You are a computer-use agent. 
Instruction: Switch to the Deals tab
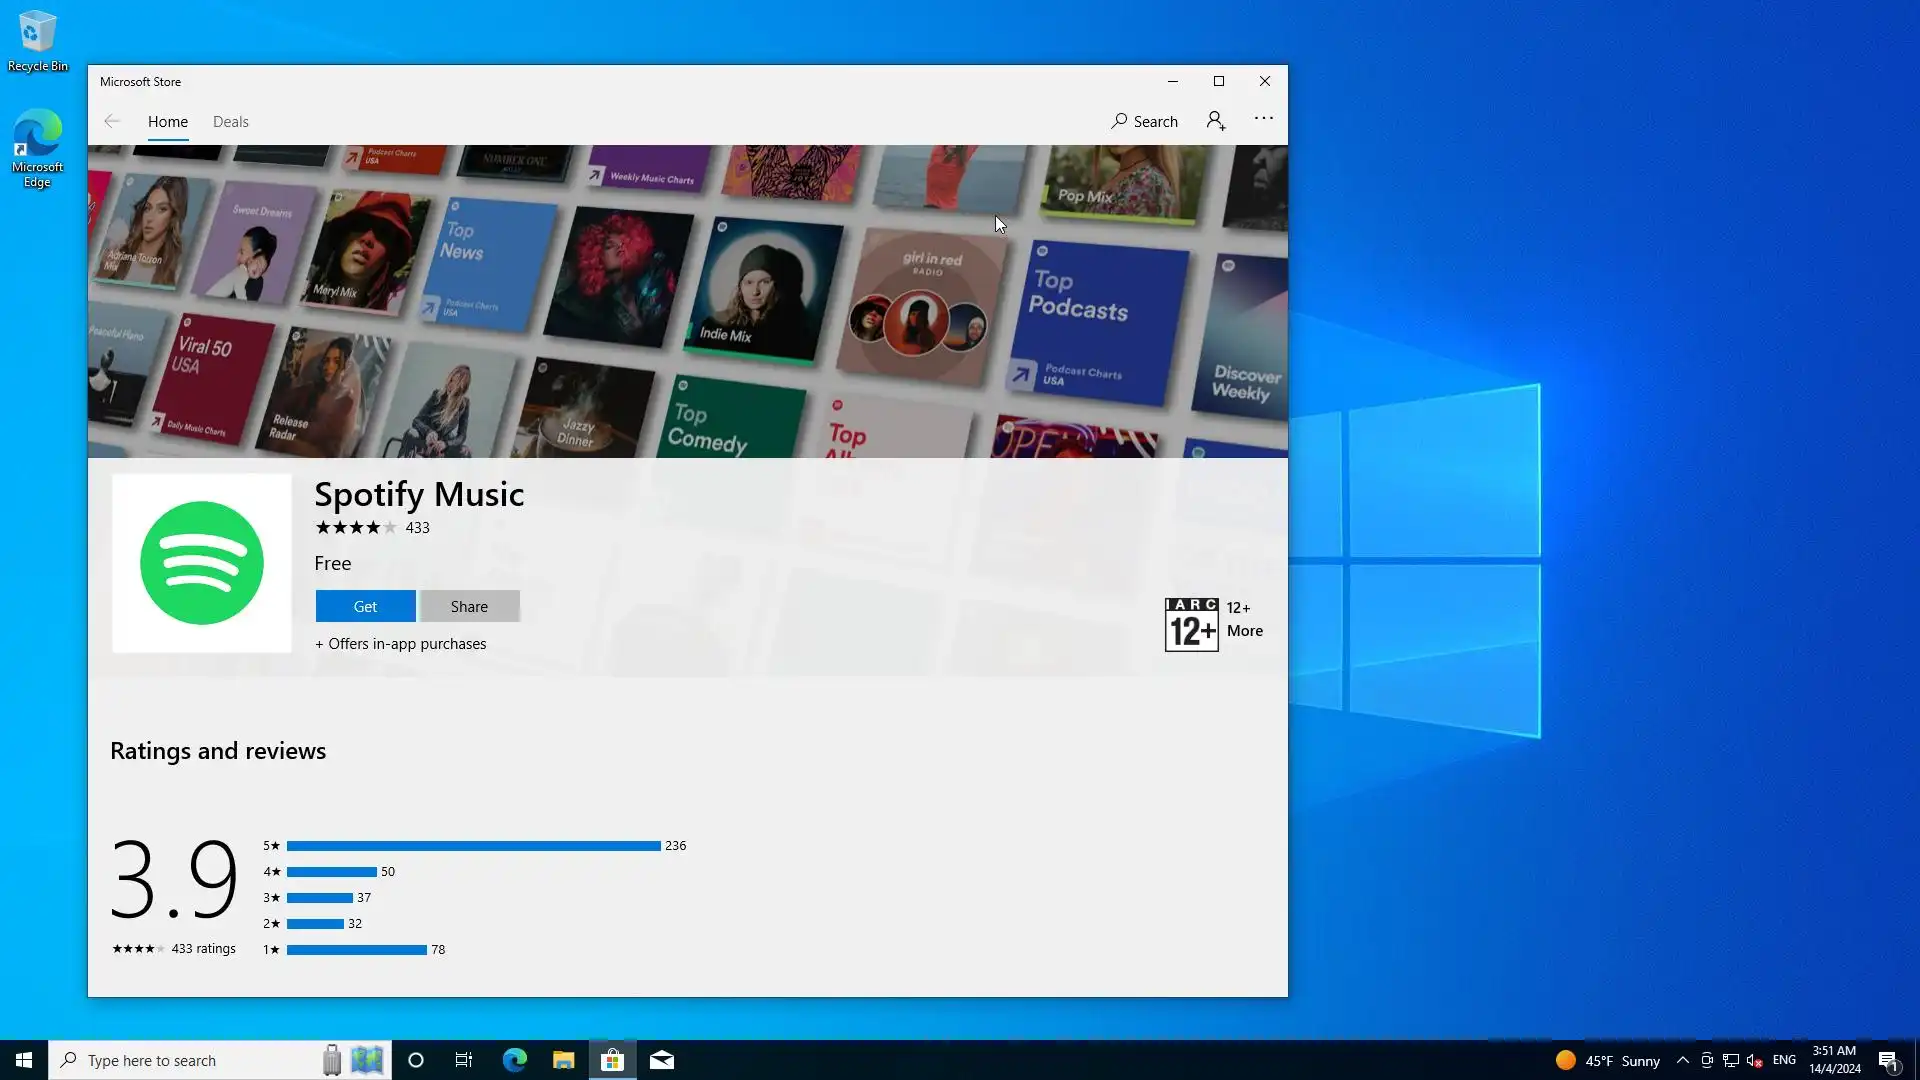point(230,121)
